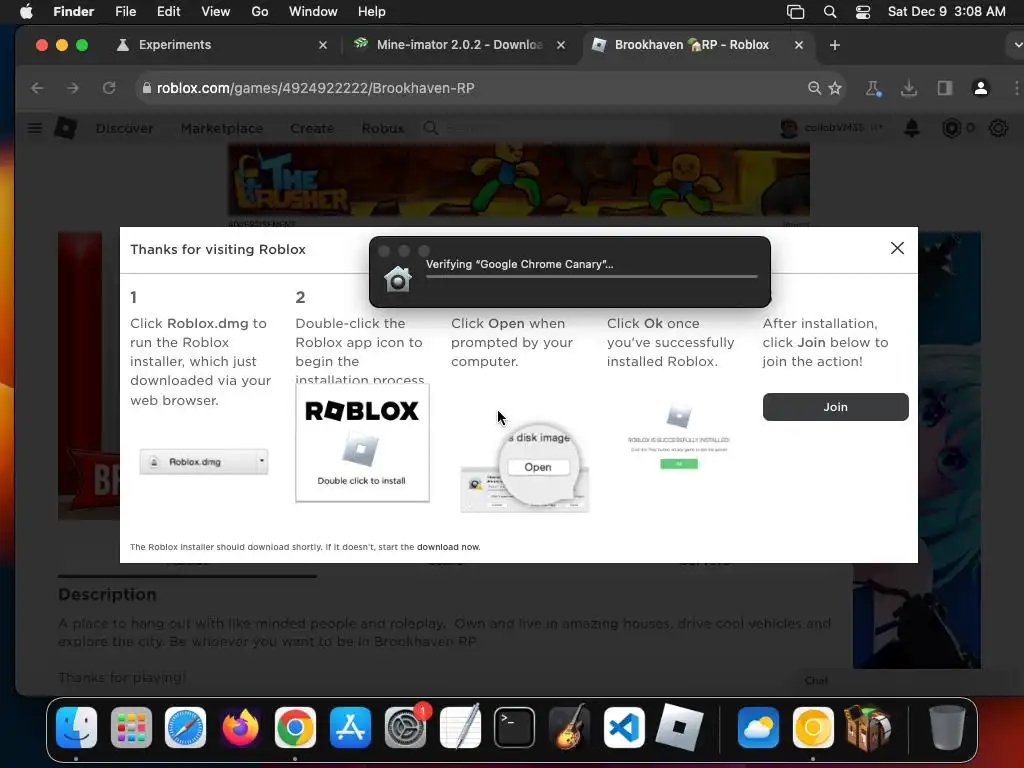
Task: Reload the current page
Action: pyautogui.click(x=109, y=88)
